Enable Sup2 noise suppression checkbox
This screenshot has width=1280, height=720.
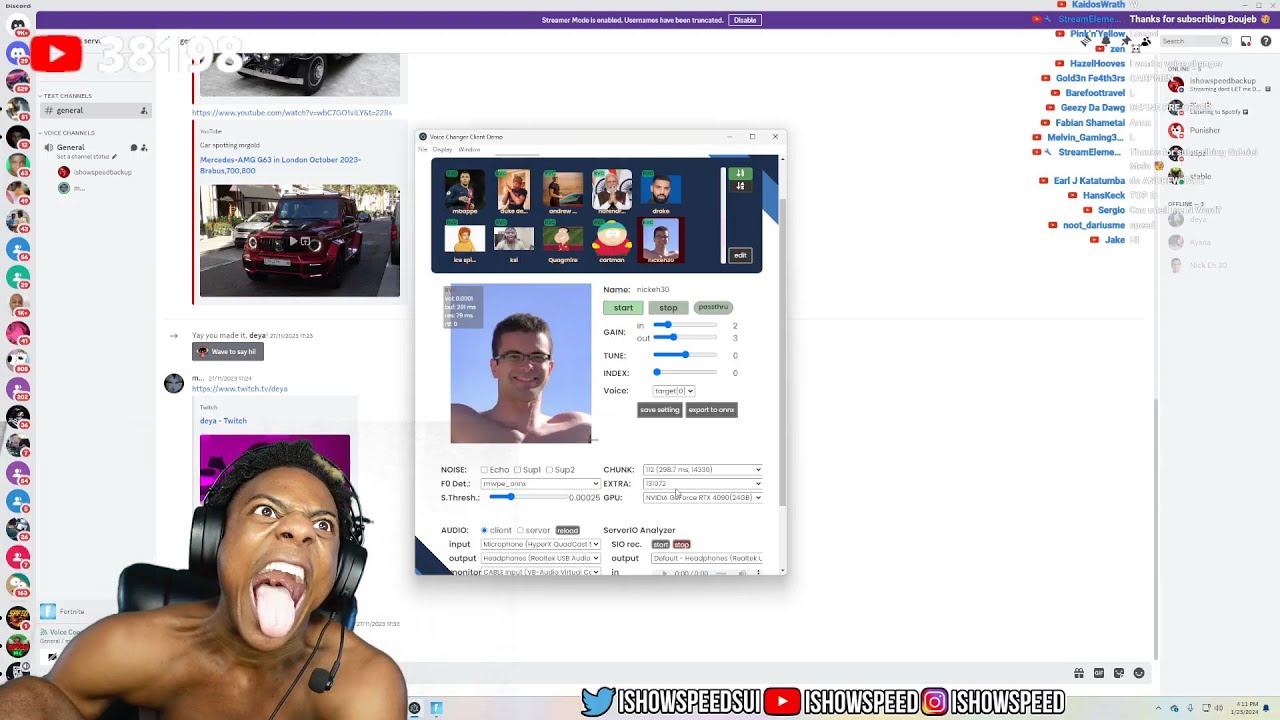tap(549, 470)
